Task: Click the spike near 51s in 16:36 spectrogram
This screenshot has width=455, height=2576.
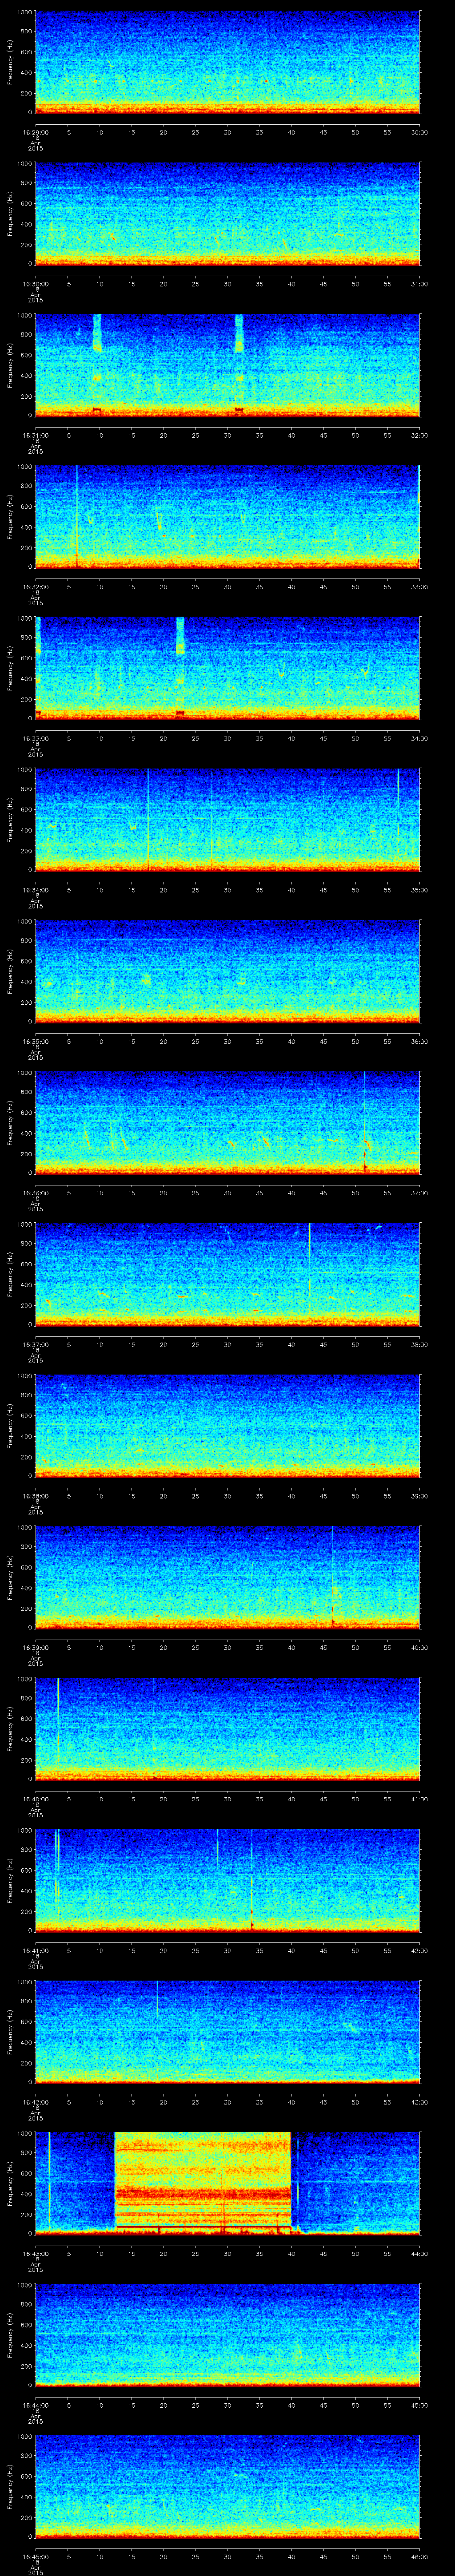Action: (x=365, y=1122)
